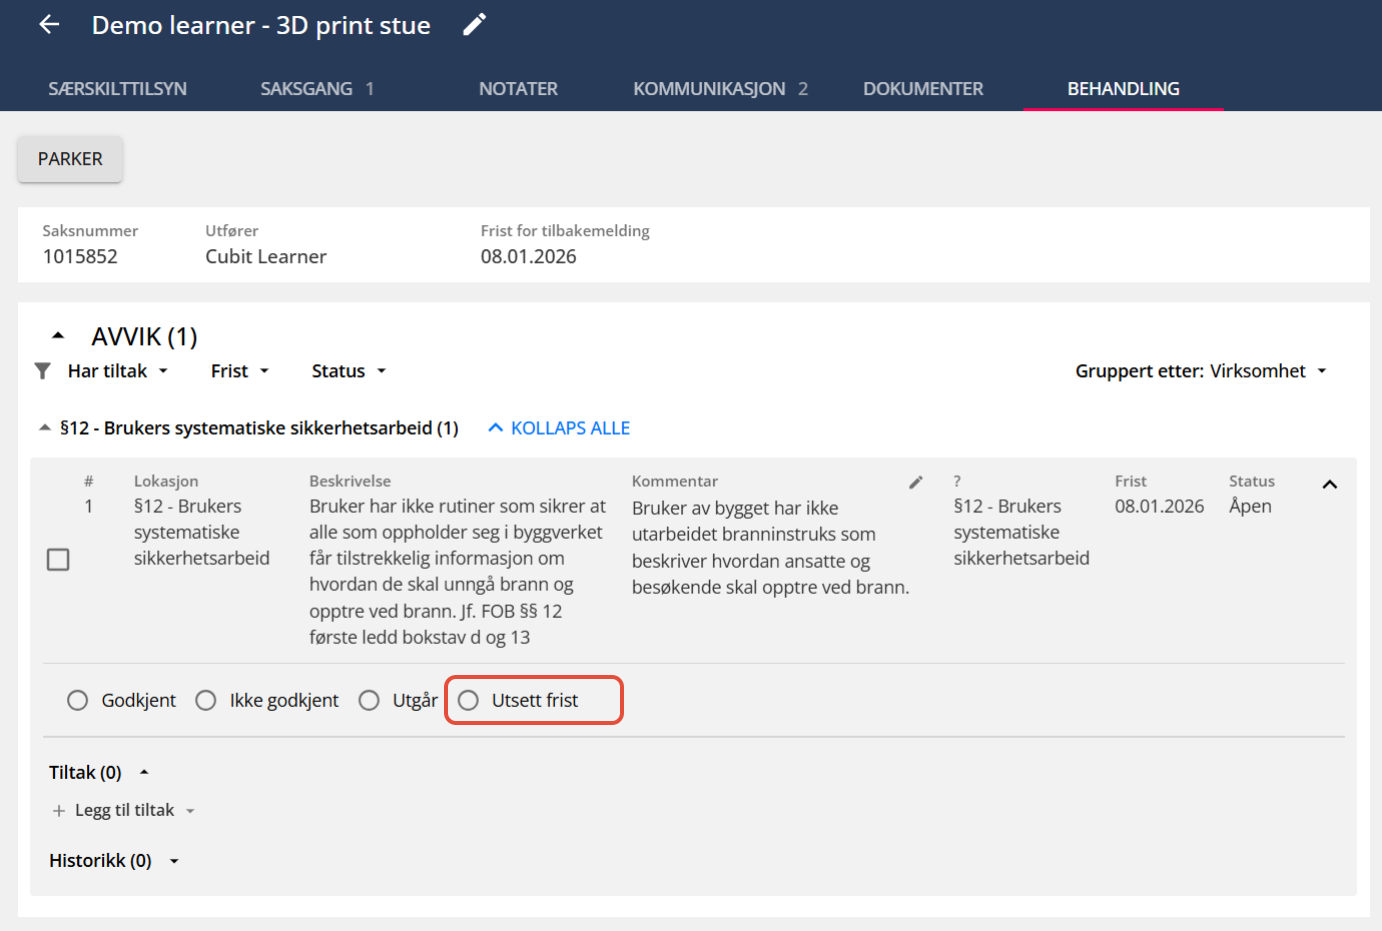Select the Ikke godkjent radio button
1382x931 pixels.
(x=206, y=700)
